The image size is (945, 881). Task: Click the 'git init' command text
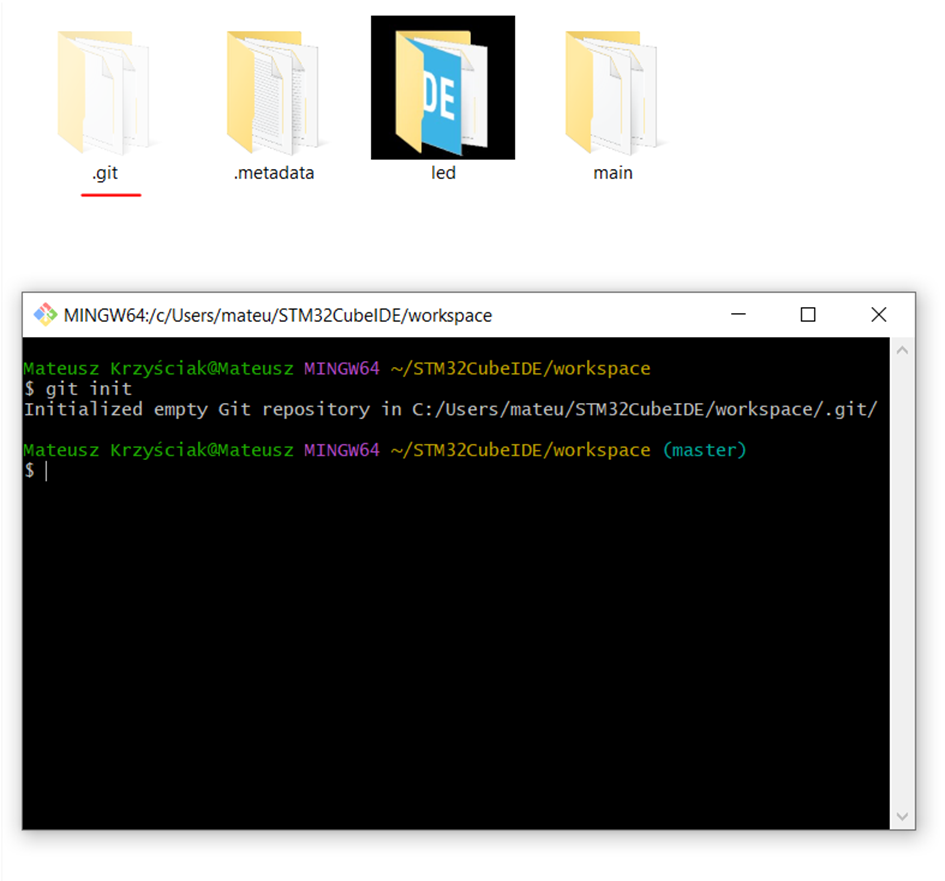click(88, 389)
